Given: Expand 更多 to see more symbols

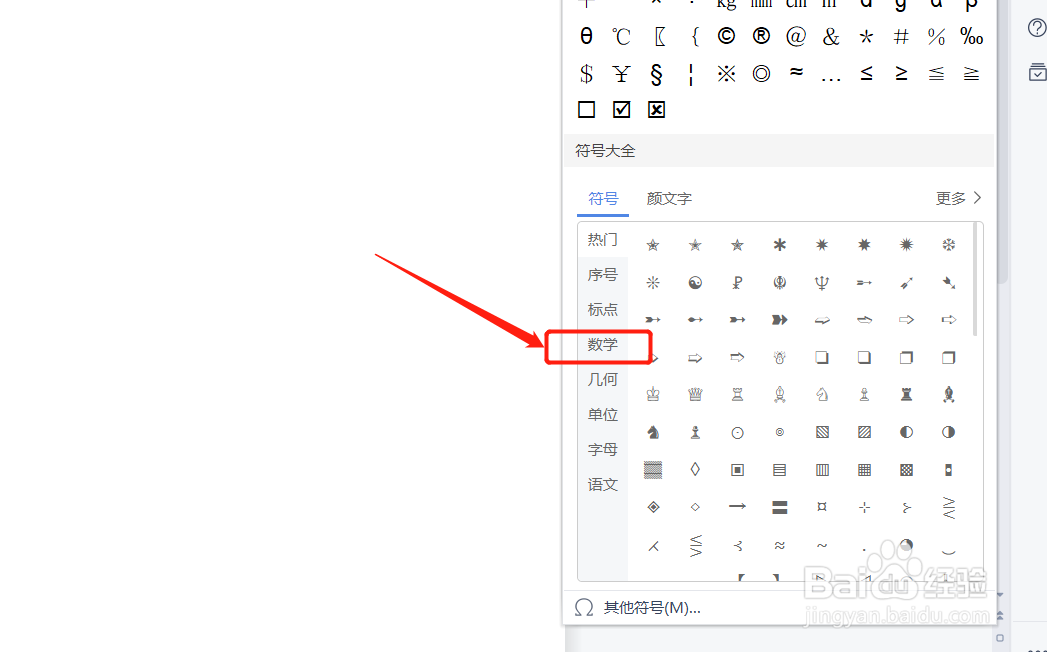Looking at the screenshot, I should tap(955, 197).
